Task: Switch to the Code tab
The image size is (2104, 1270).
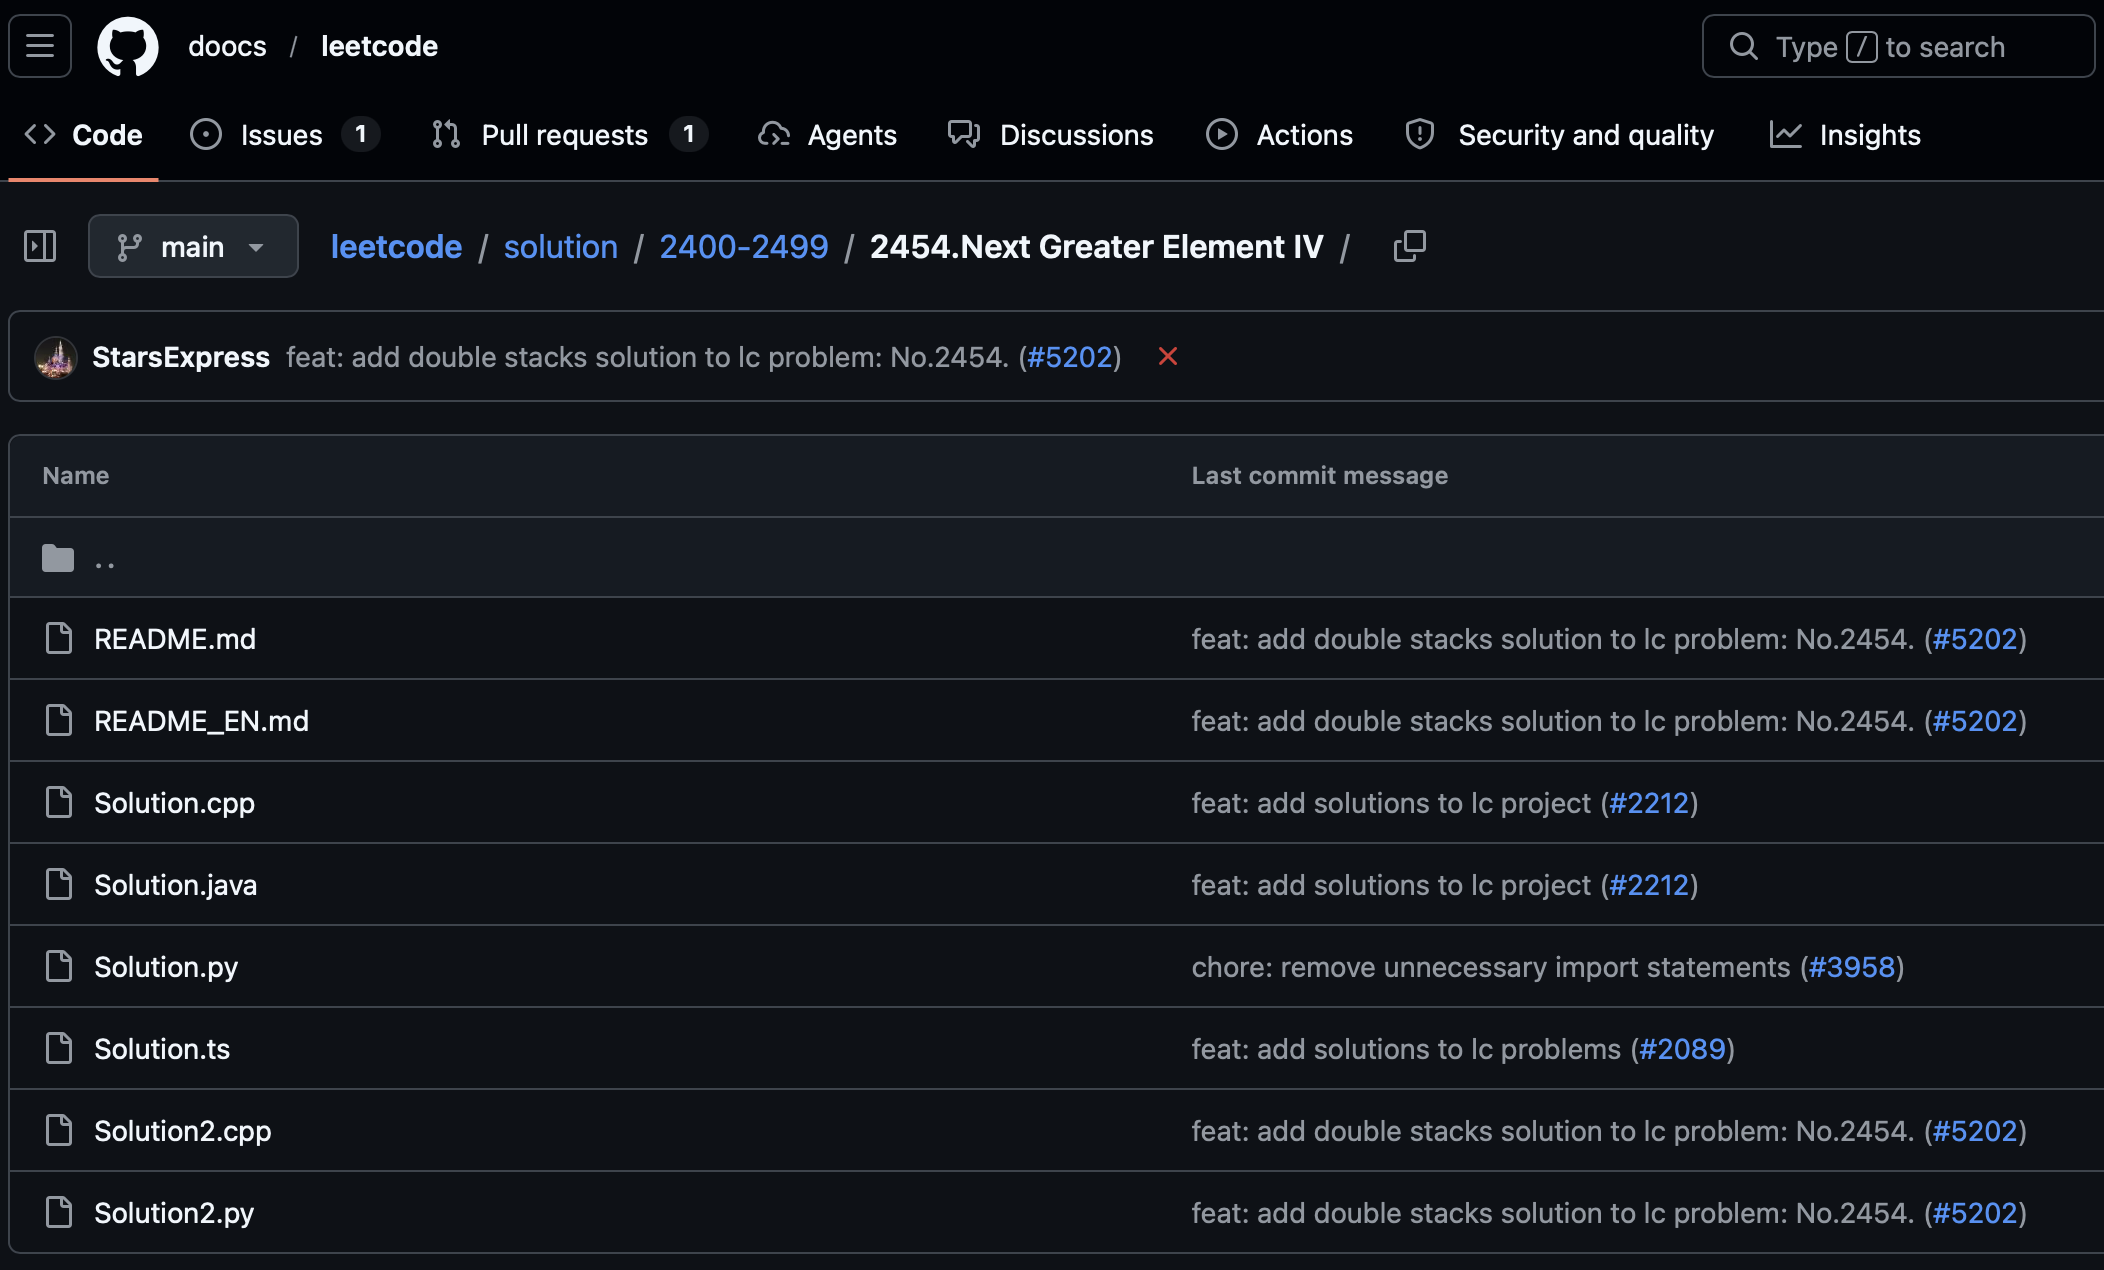Action: coord(84,135)
